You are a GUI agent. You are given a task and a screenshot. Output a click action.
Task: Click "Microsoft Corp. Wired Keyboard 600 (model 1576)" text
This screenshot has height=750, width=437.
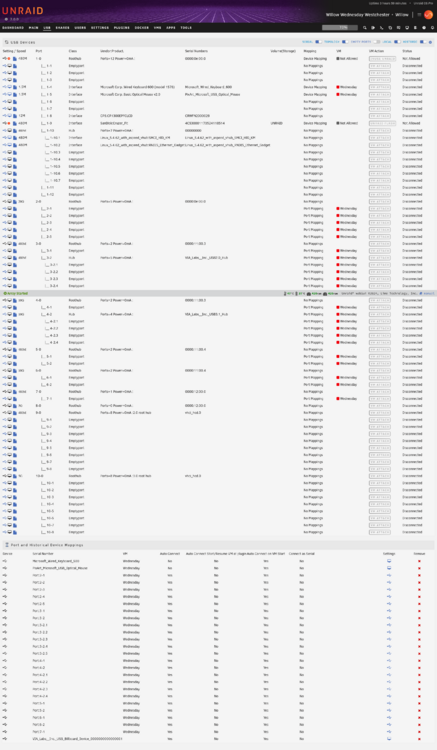pyautogui.click(x=137, y=87)
